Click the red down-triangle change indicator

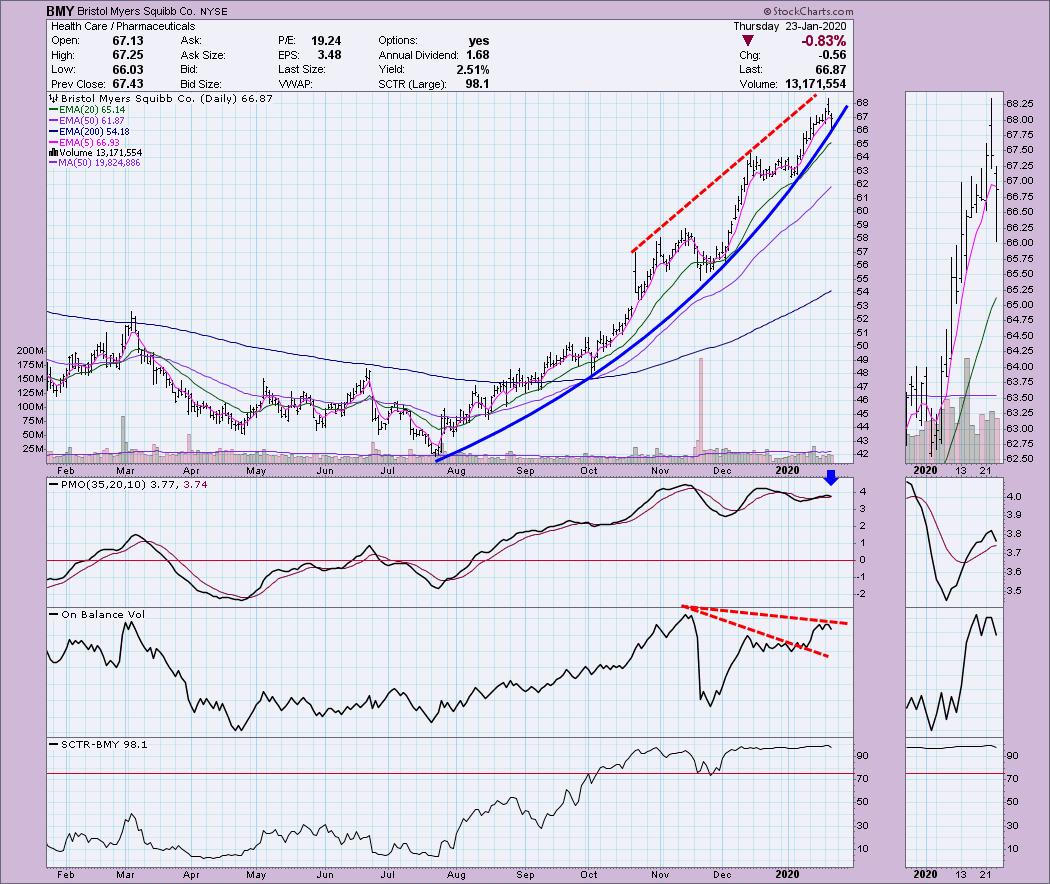point(748,41)
